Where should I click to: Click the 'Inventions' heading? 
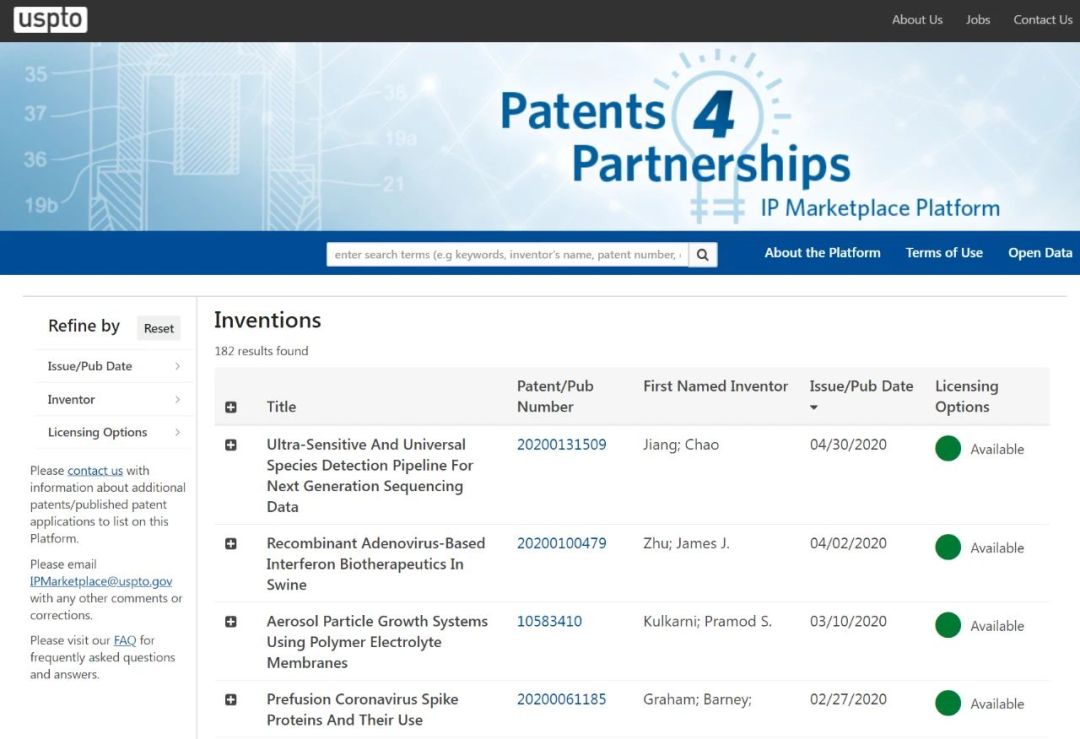[267, 320]
